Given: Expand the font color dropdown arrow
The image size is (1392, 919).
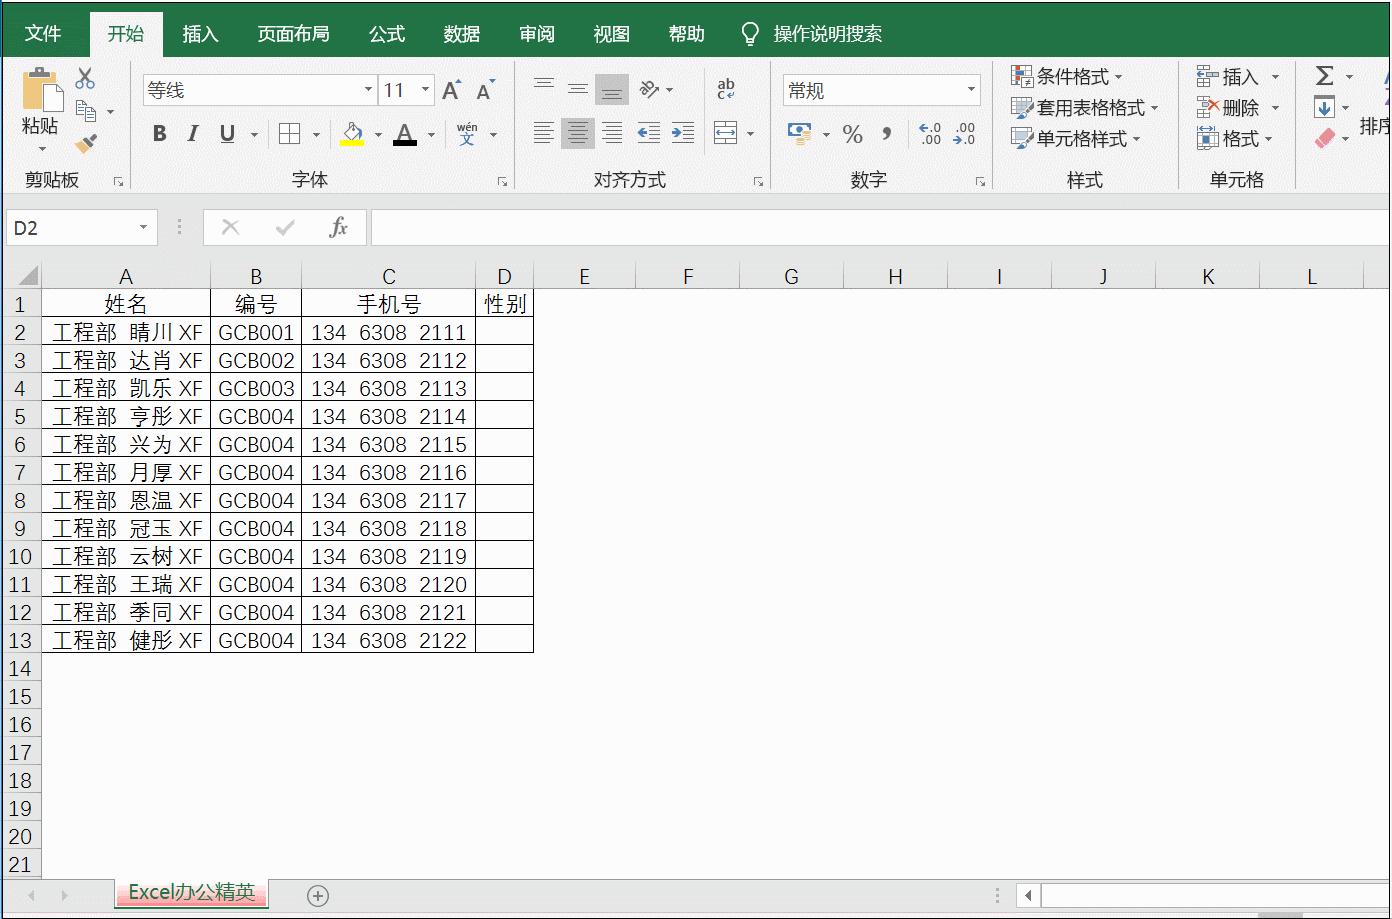Looking at the screenshot, I should [x=430, y=133].
